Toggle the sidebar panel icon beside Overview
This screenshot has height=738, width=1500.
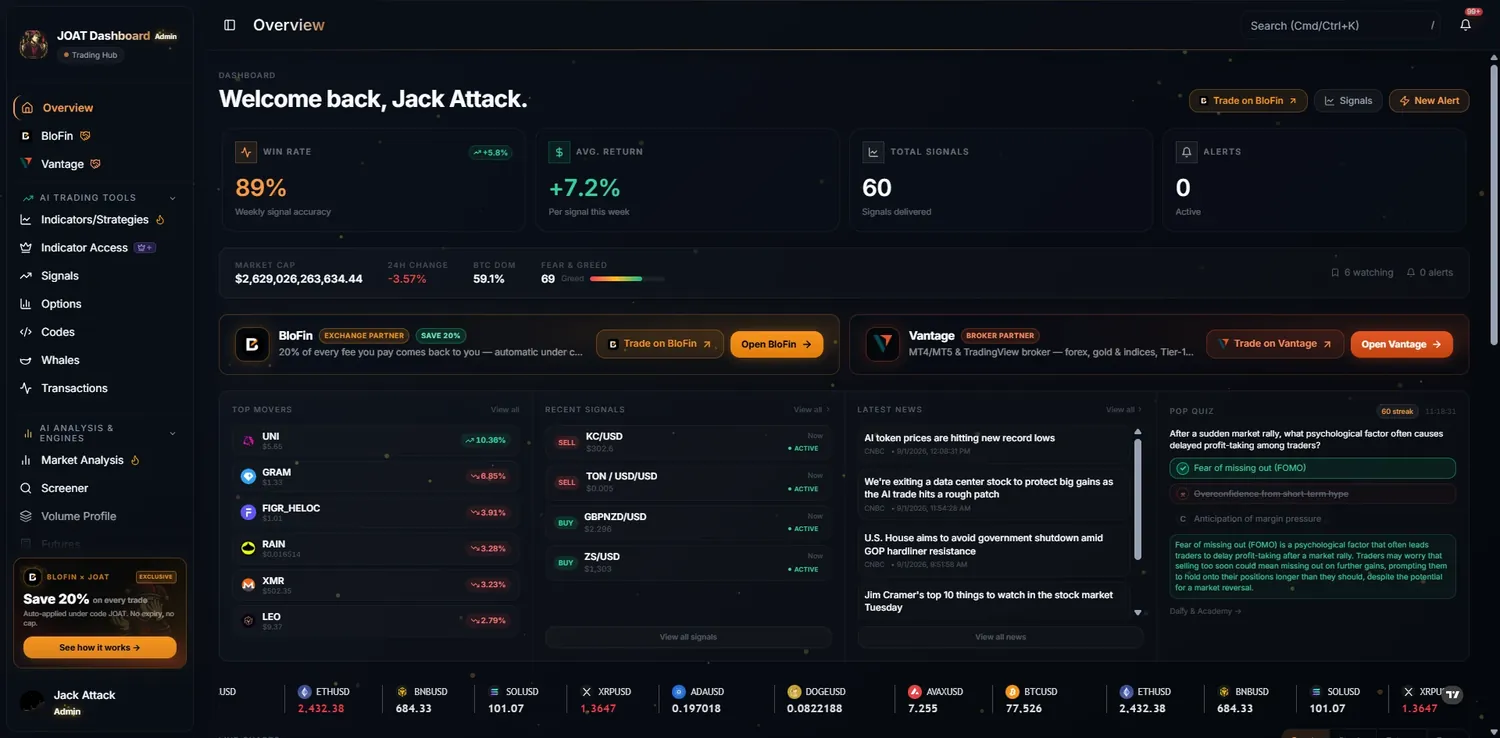pyautogui.click(x=230, y=25)
